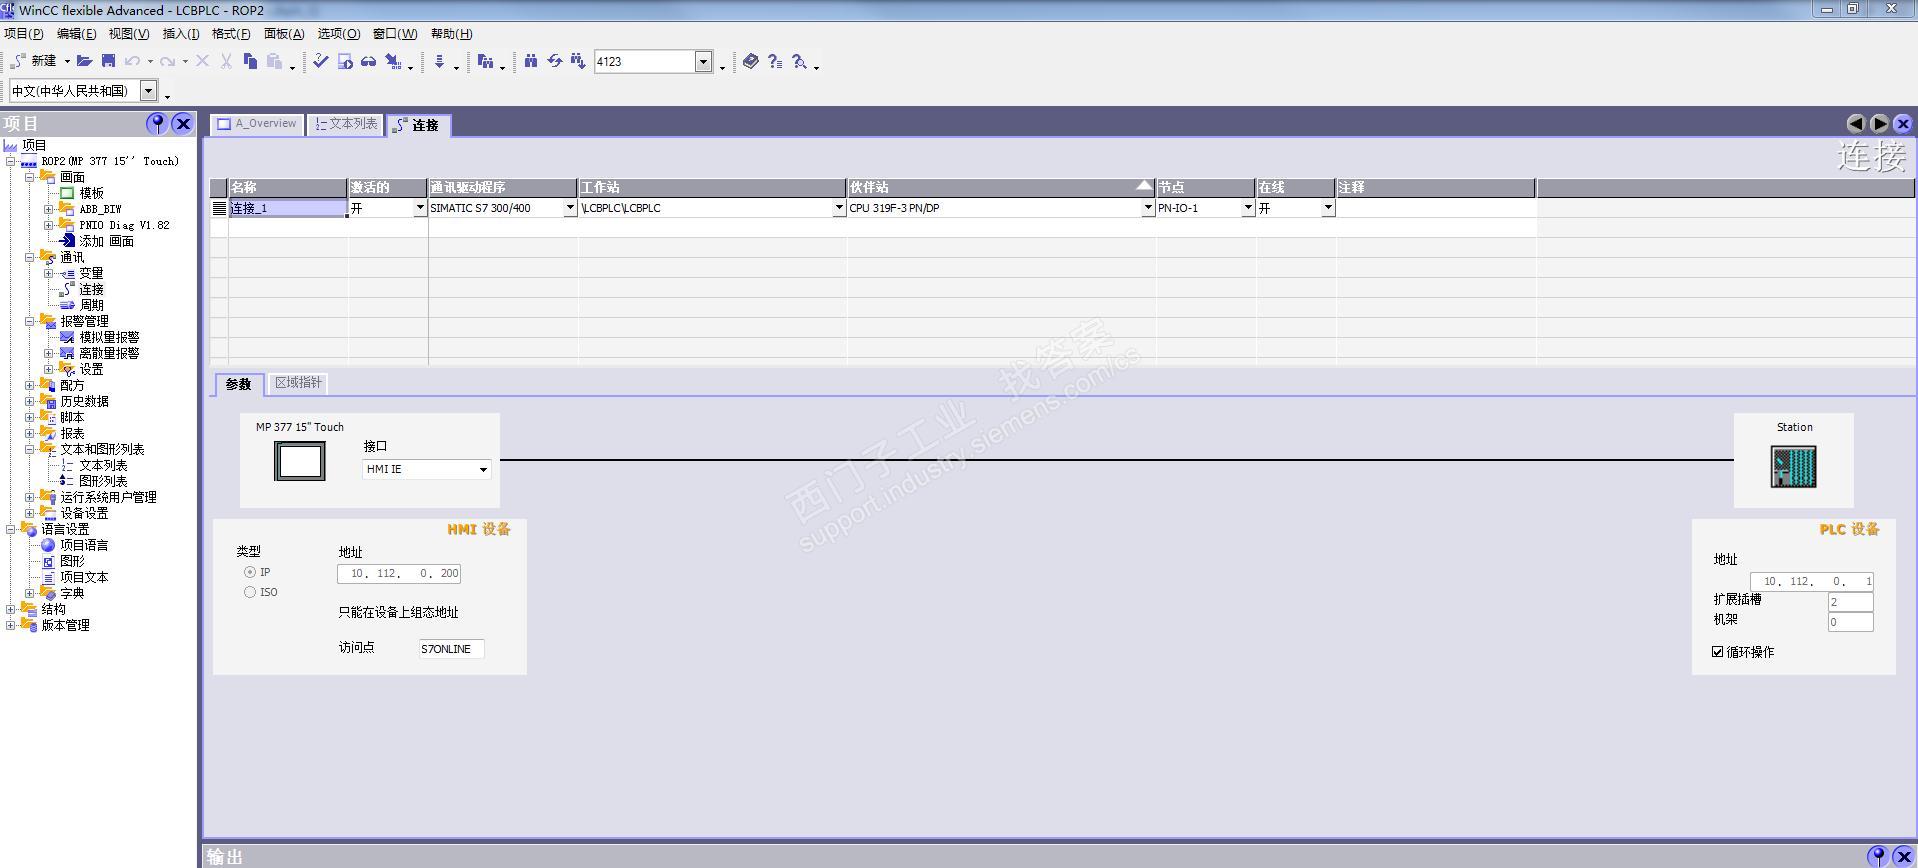Collapse the 画面 tree node

pos(30,177)
